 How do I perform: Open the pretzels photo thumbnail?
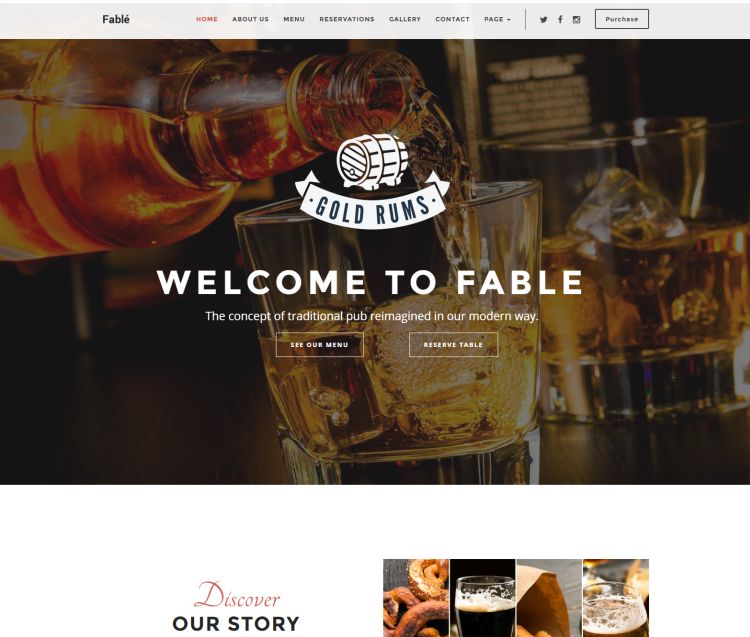pyautogui.click(x=416, y=598)
